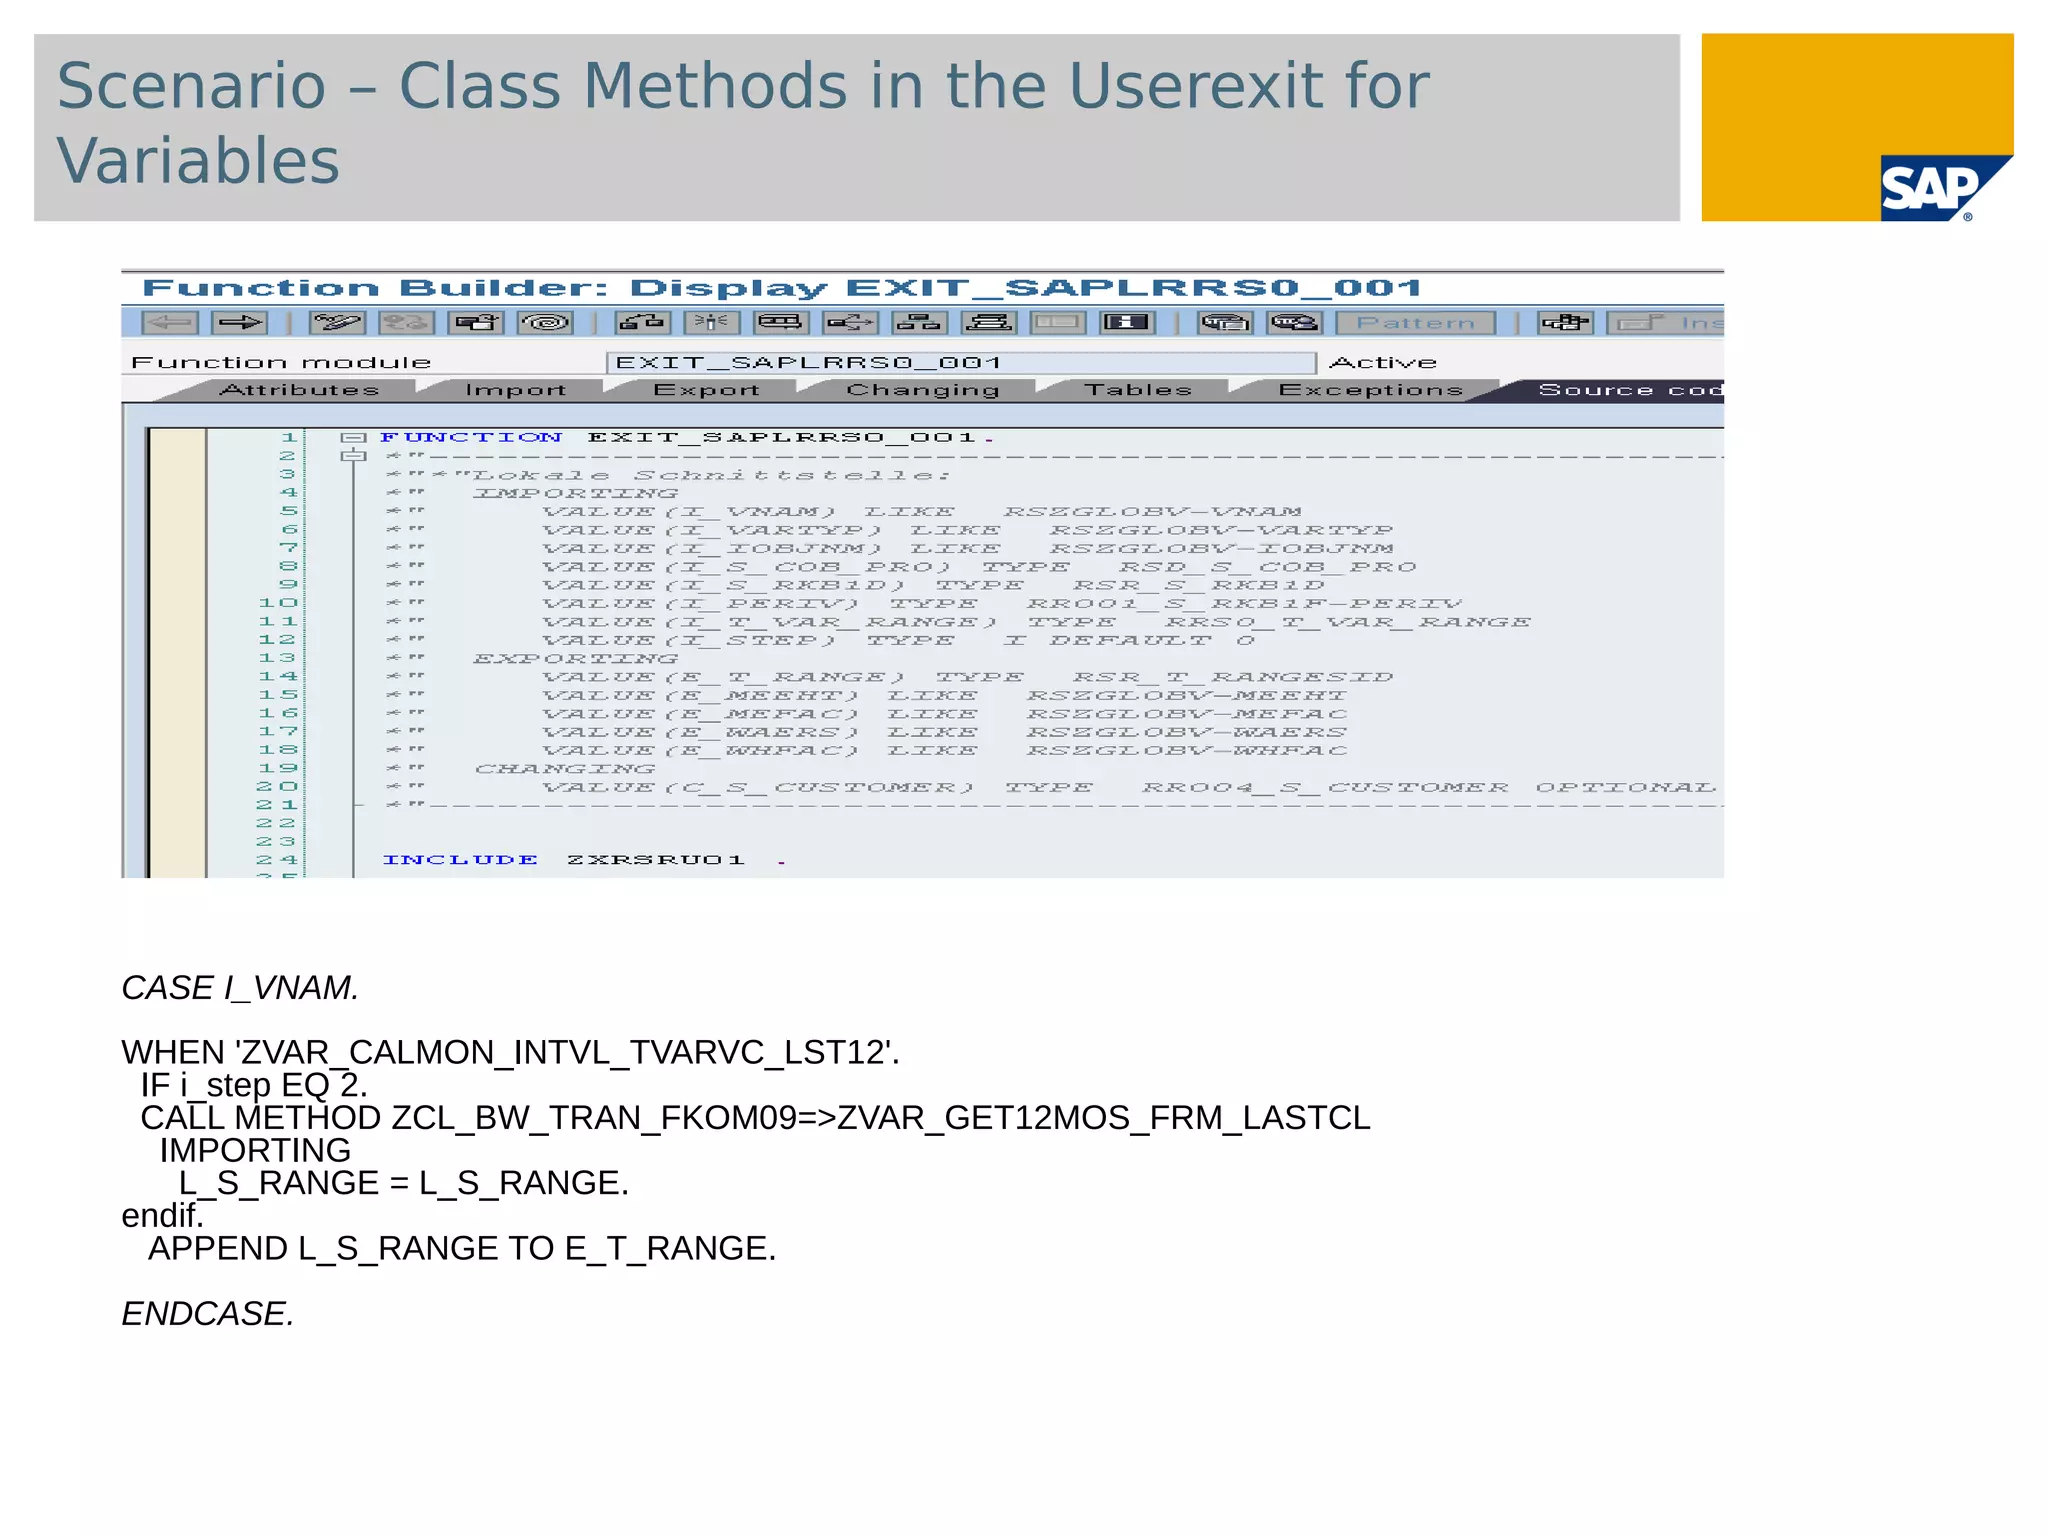Click the Print-style stacked toolbar icon

(989, 322)
